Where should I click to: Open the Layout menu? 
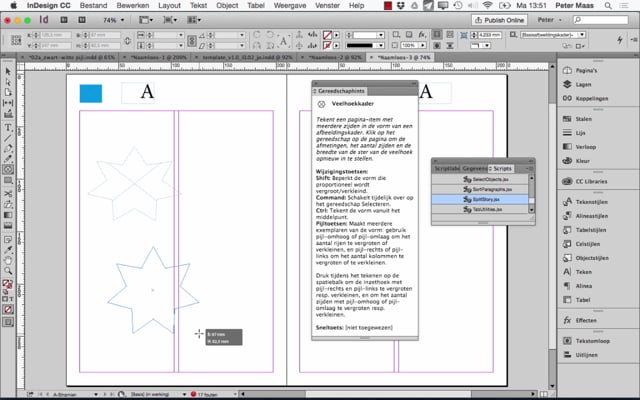(x=169, y=6)
